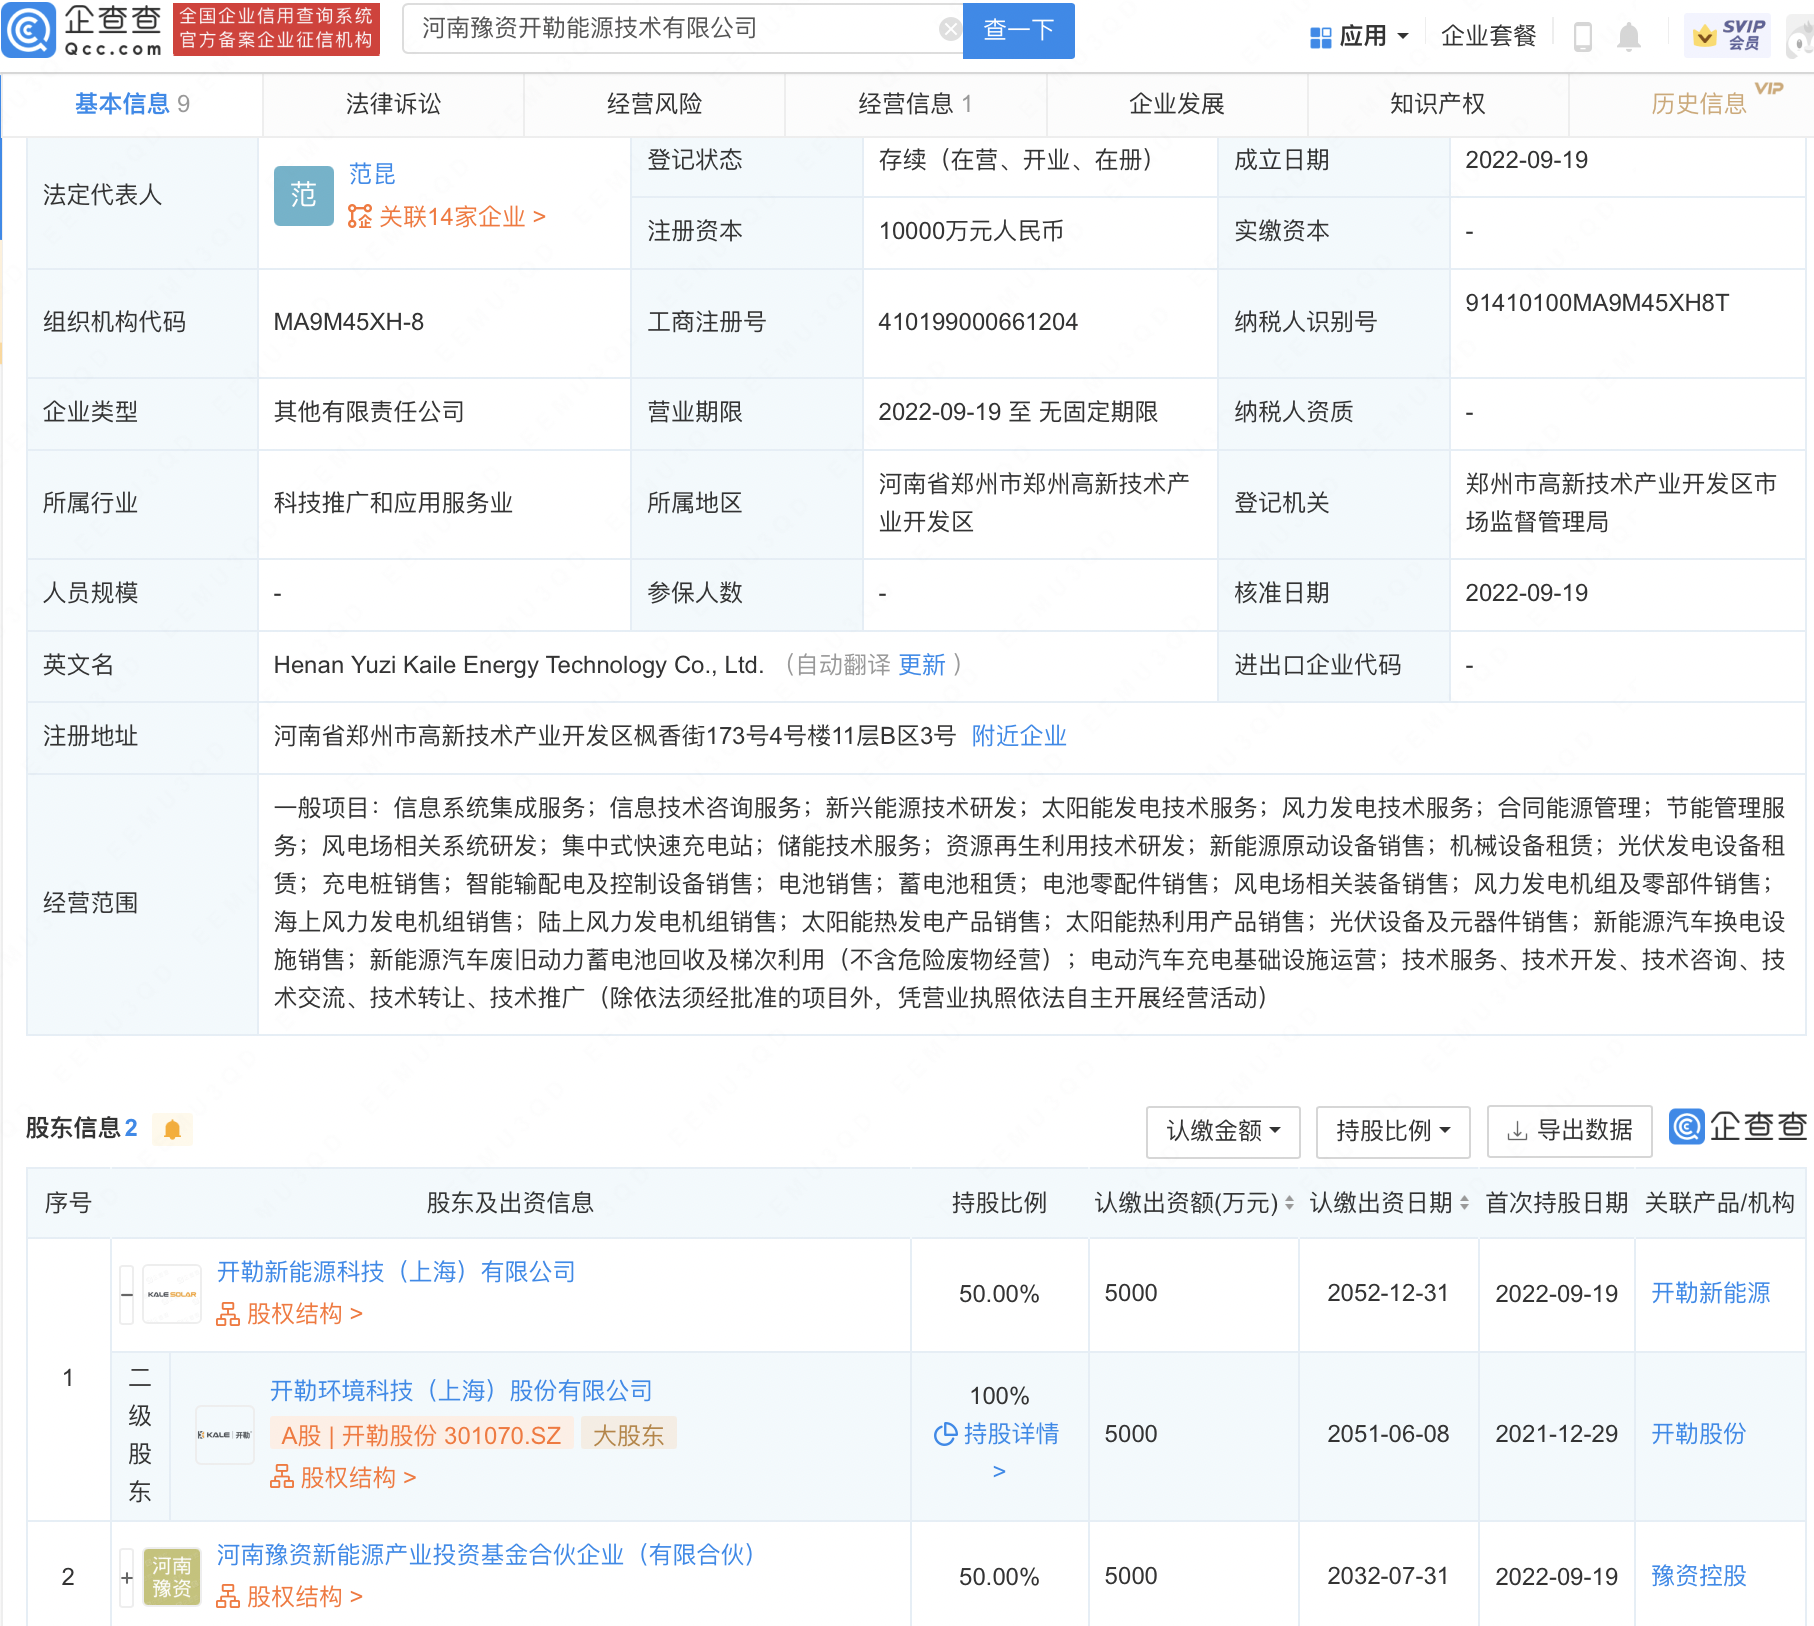Open notifications bell in the header
1814x1626 pixels.
(1629, 37)
